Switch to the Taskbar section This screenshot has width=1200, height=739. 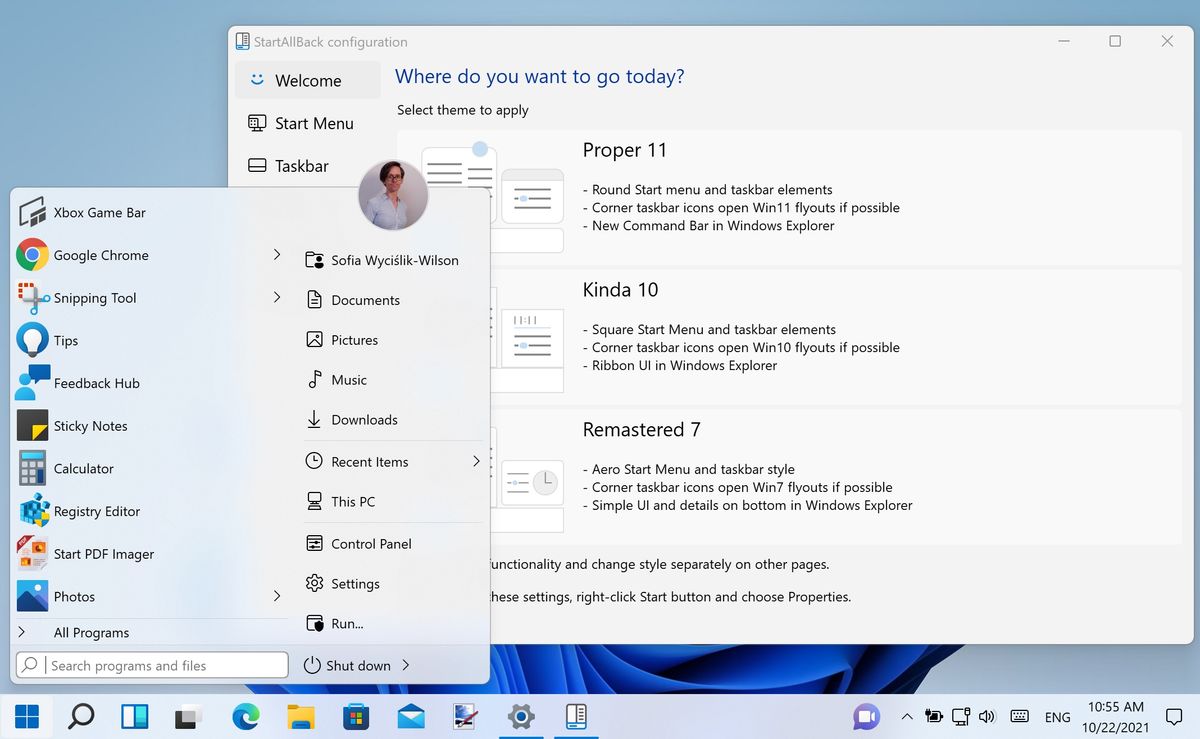click(x=300, y=165)
